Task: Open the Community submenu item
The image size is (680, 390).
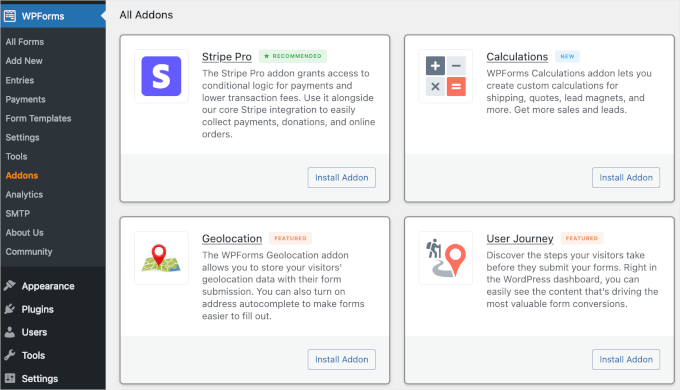Action: tap(29, 252)
